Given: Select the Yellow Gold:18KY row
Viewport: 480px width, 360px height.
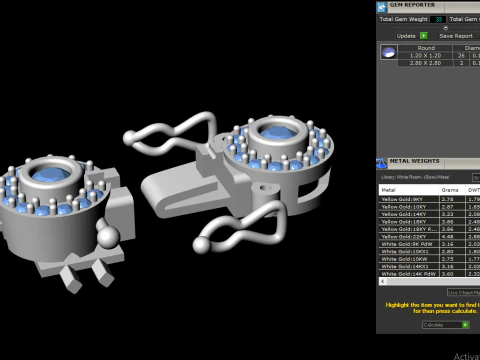Looking at the screenshot, I should coord(429,222).
